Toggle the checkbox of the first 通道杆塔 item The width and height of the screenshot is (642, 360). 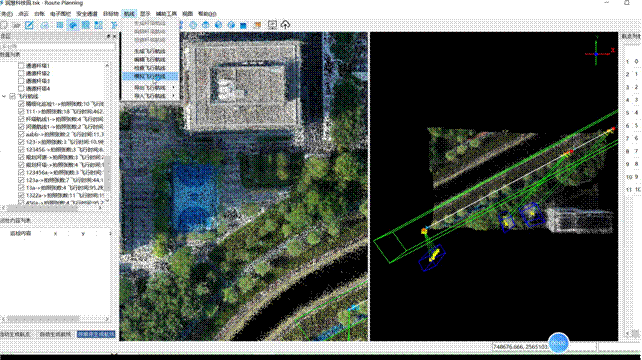pyautogui.click(x=21, y=66)
